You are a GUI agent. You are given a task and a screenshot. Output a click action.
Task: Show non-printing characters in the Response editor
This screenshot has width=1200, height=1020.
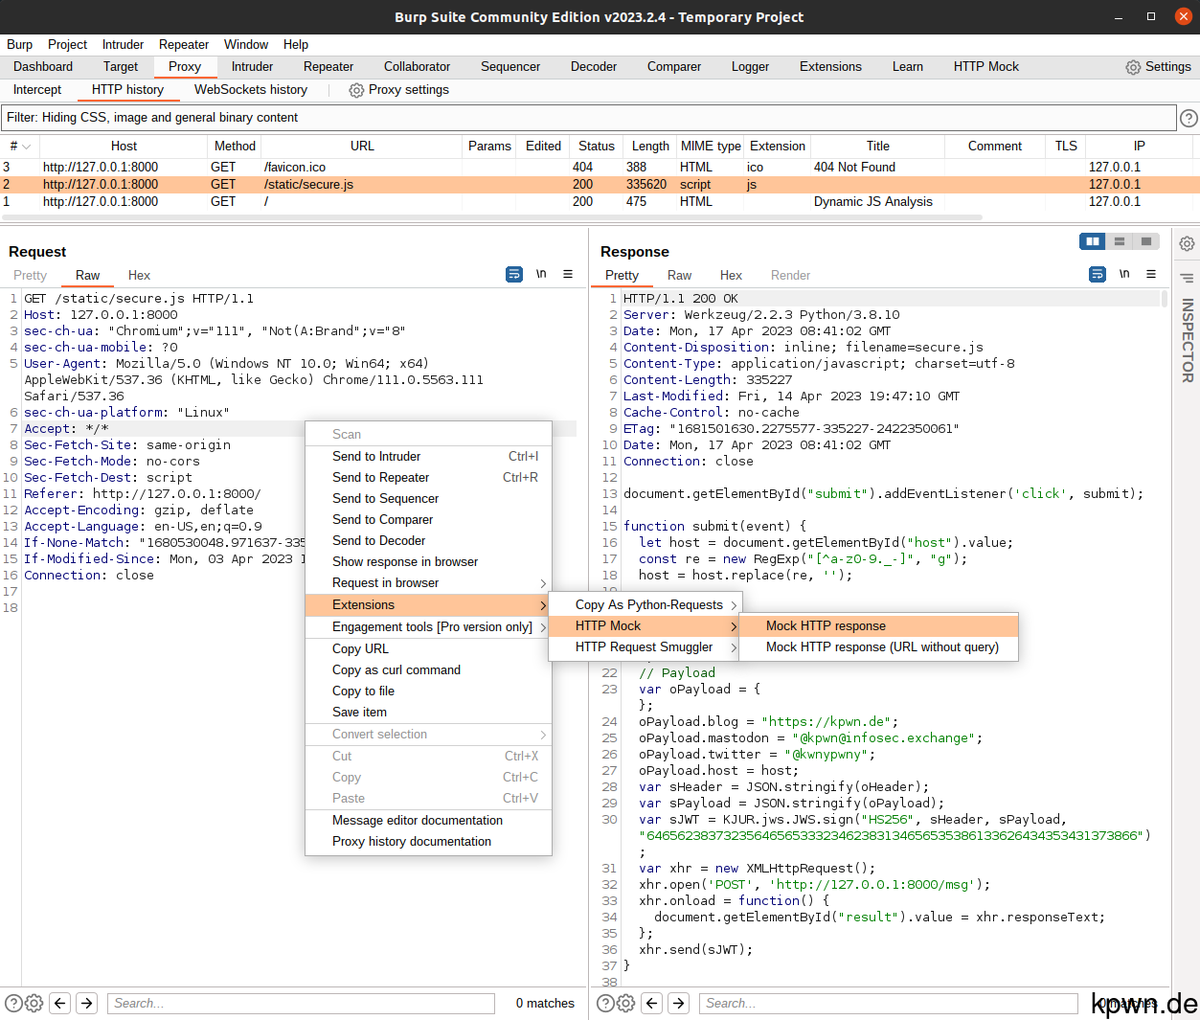(1124, 274)
